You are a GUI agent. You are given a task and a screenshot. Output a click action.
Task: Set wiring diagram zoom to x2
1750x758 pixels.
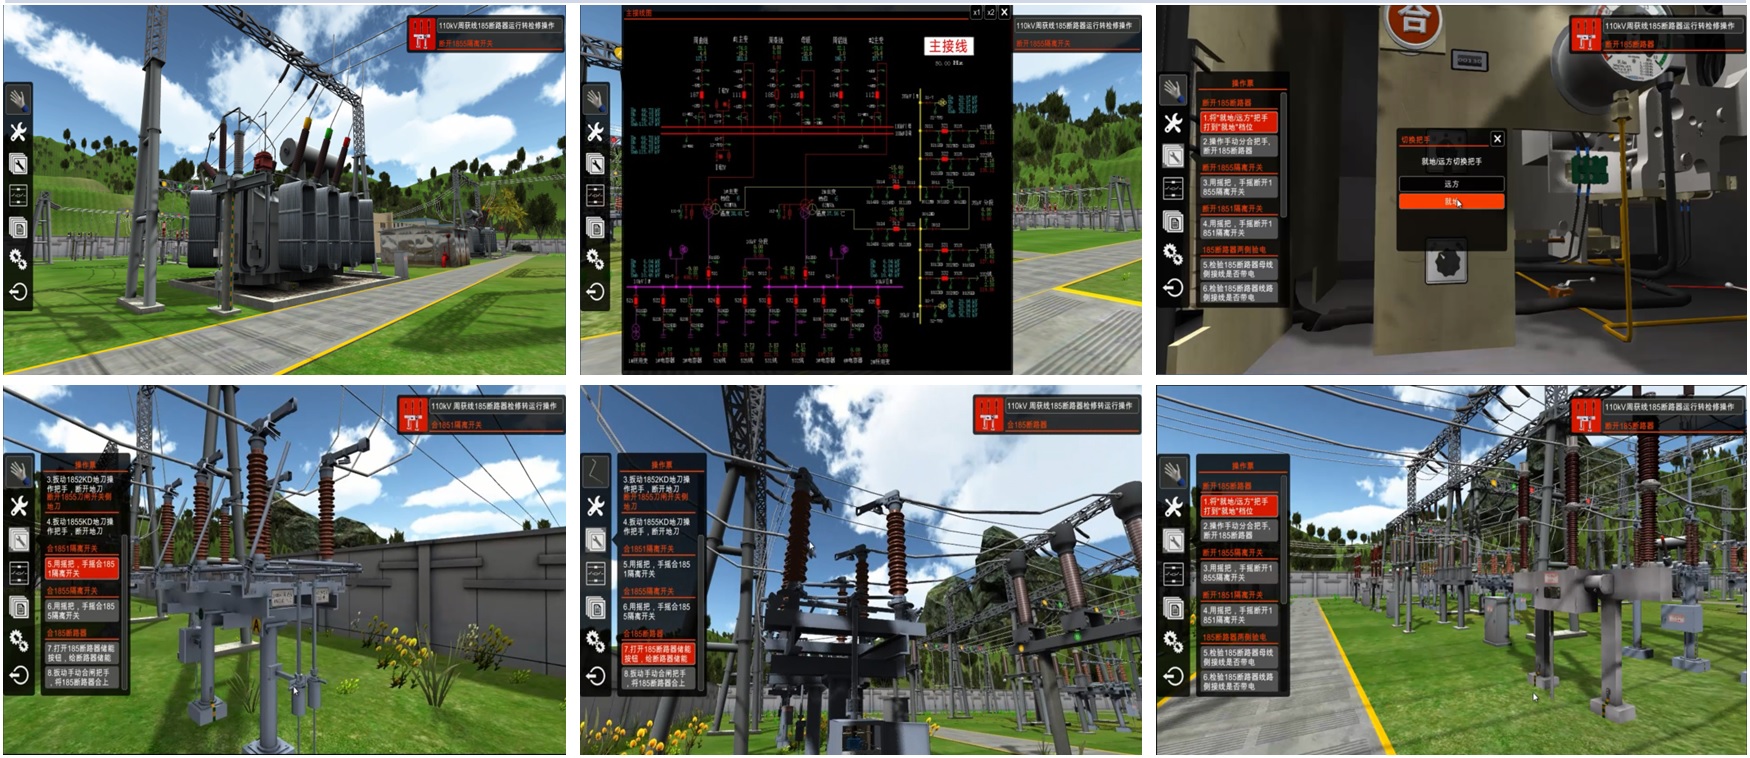pyautogui.click(x=990, y=12)
